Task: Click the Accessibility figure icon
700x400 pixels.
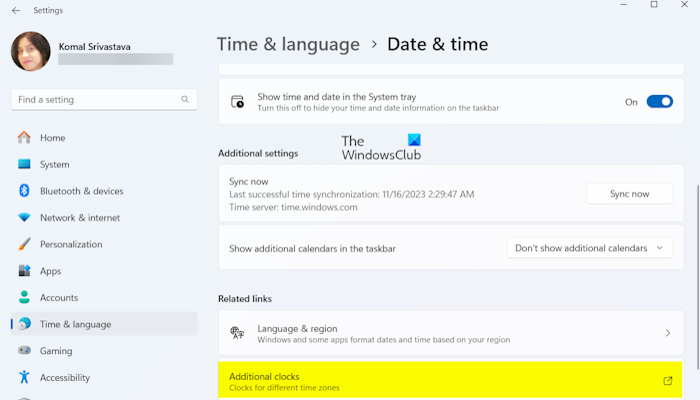Action: (x=24, y=378)
